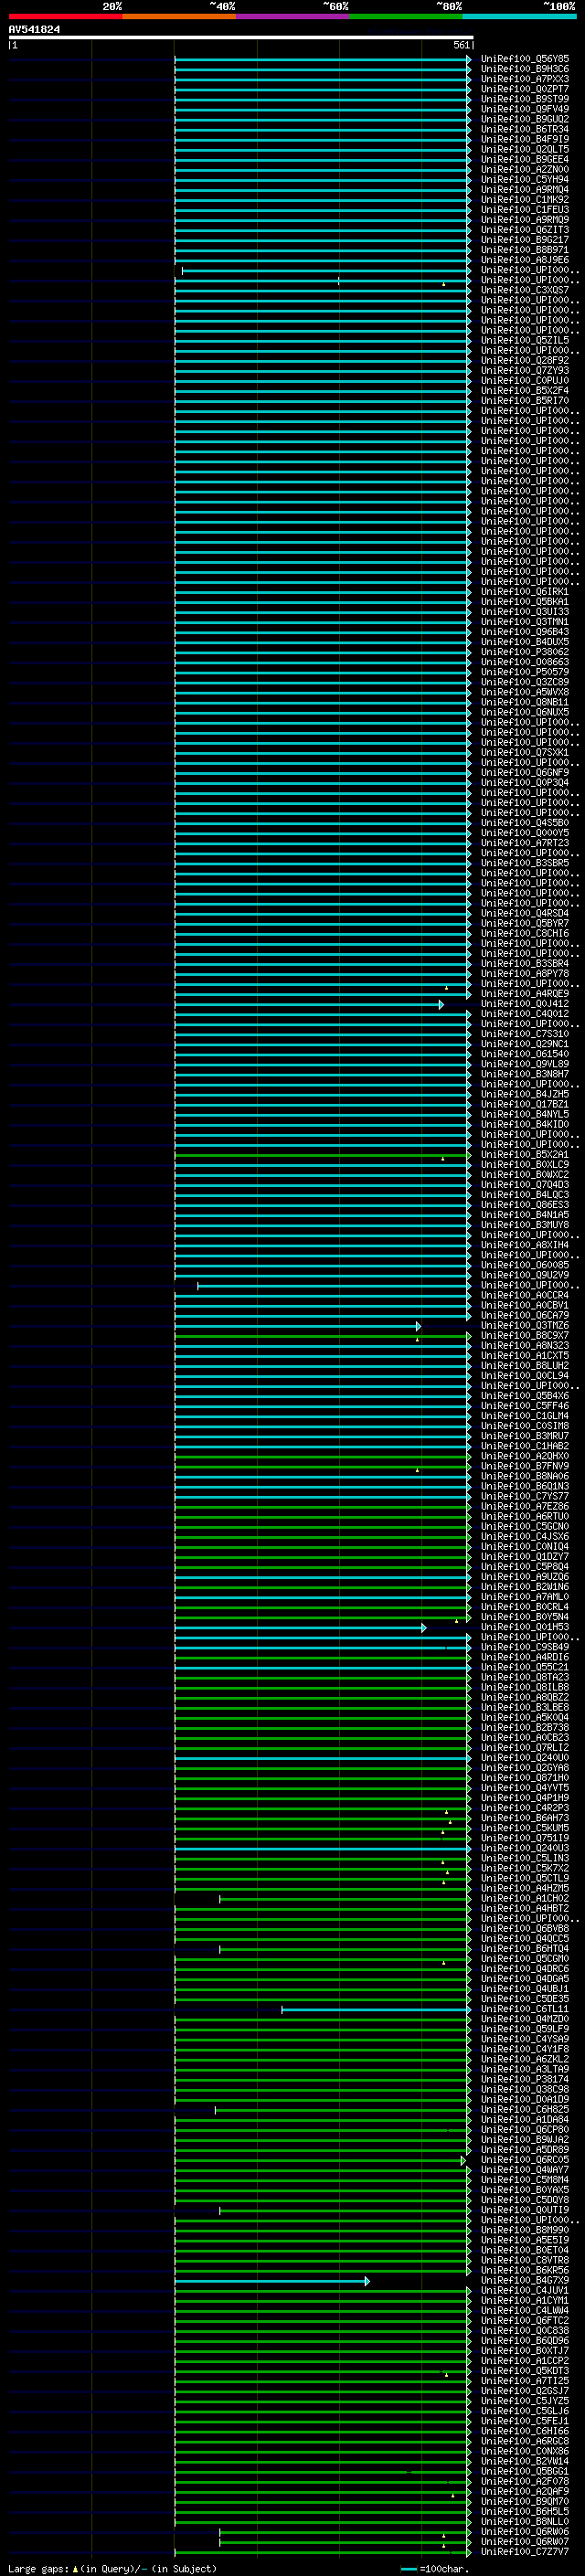585x2576 pixels.
Task: Select UniRef100_B8C9X7 entry
Action: pyautogui.click(x=525, y=1335)
